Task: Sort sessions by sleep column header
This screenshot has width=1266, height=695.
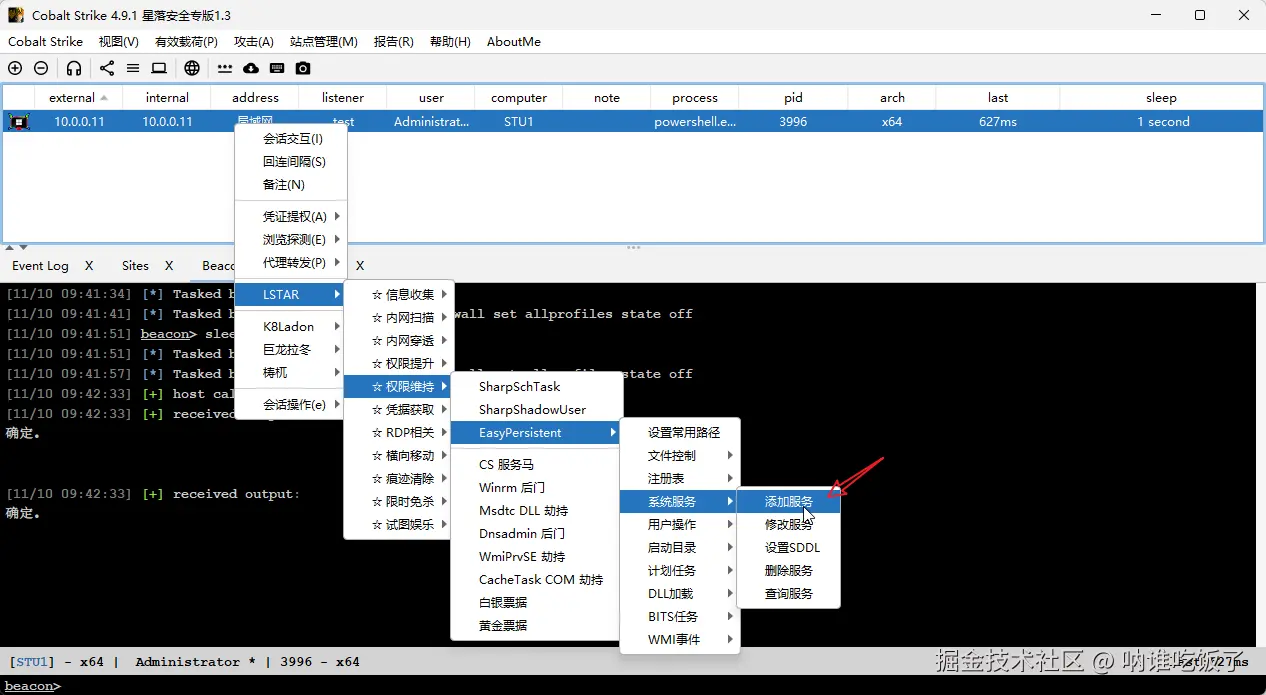Action: [x=1161, y=98]
